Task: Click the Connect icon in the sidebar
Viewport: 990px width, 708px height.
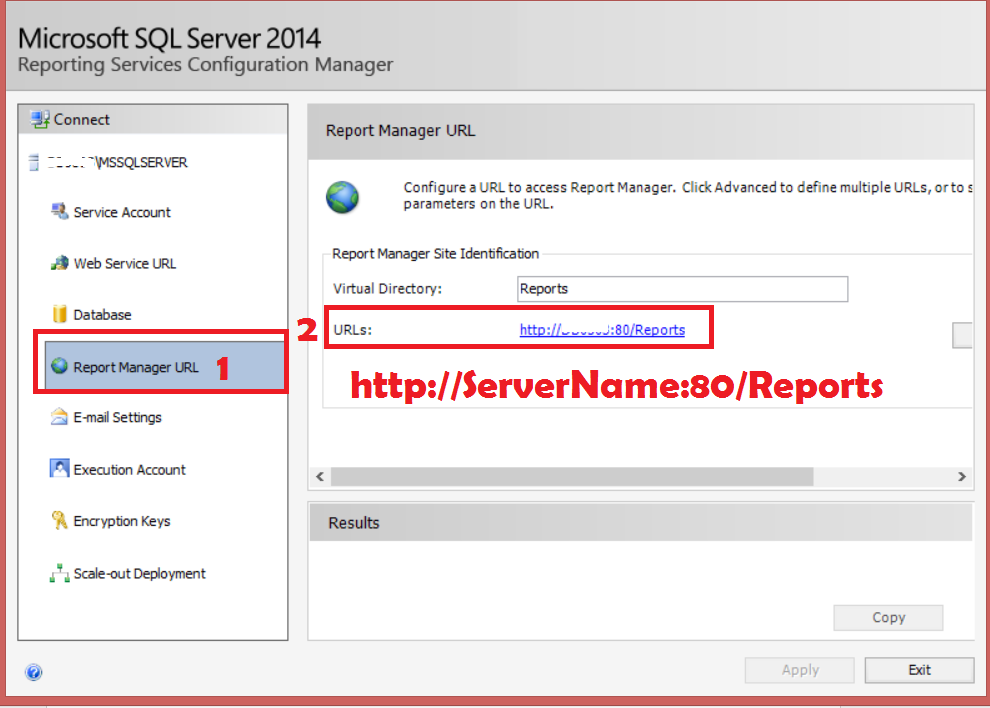Action: (40, 119)
